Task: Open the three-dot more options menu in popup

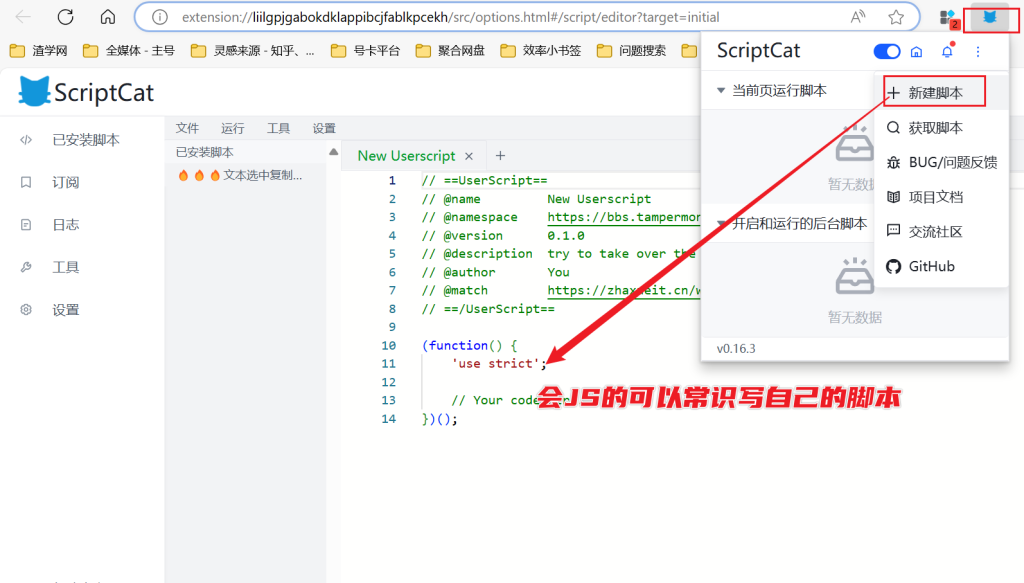Action: click(976, 50)
